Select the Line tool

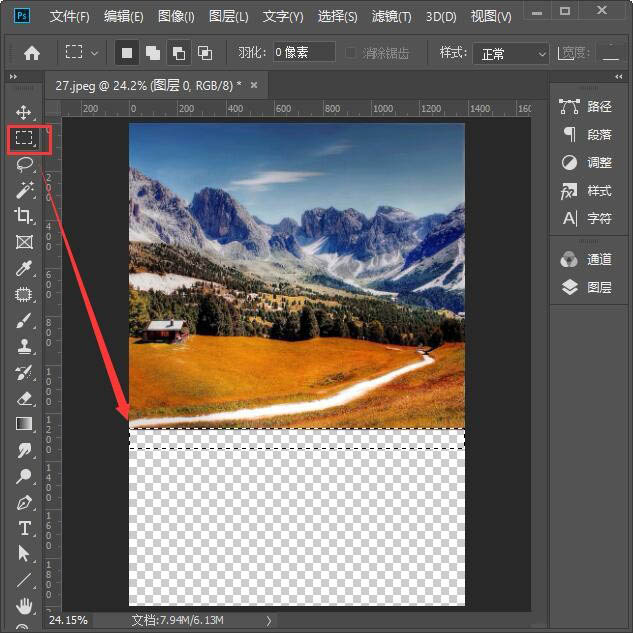[24, 580]
